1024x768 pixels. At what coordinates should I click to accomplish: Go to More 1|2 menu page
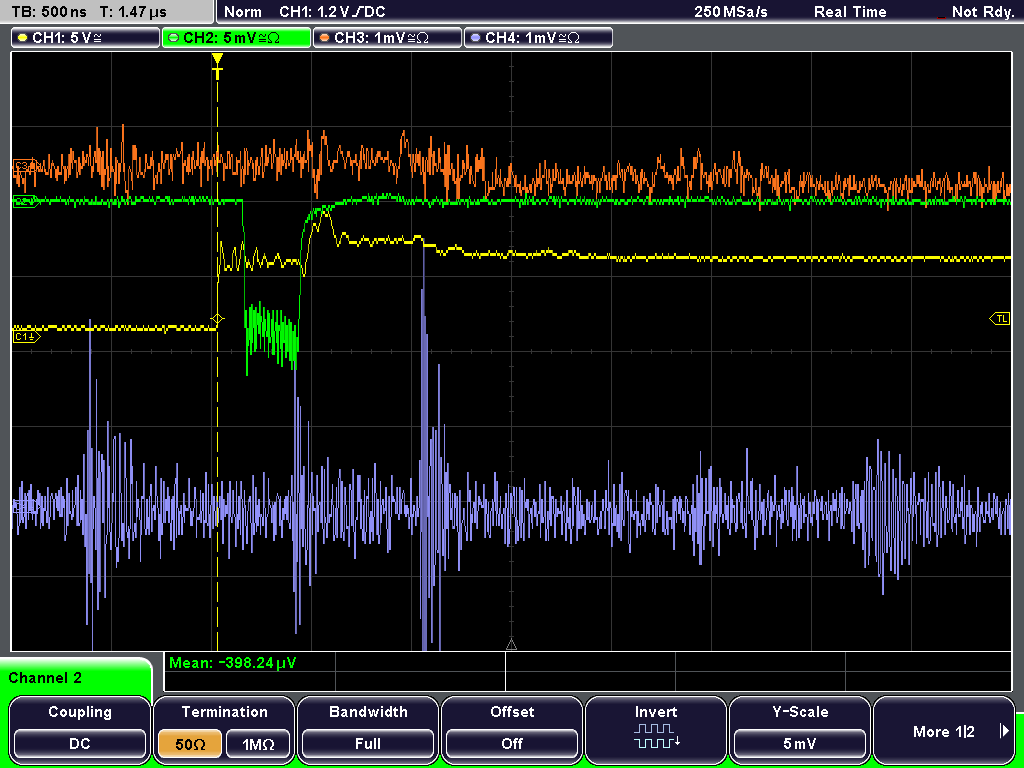[944, 729]
